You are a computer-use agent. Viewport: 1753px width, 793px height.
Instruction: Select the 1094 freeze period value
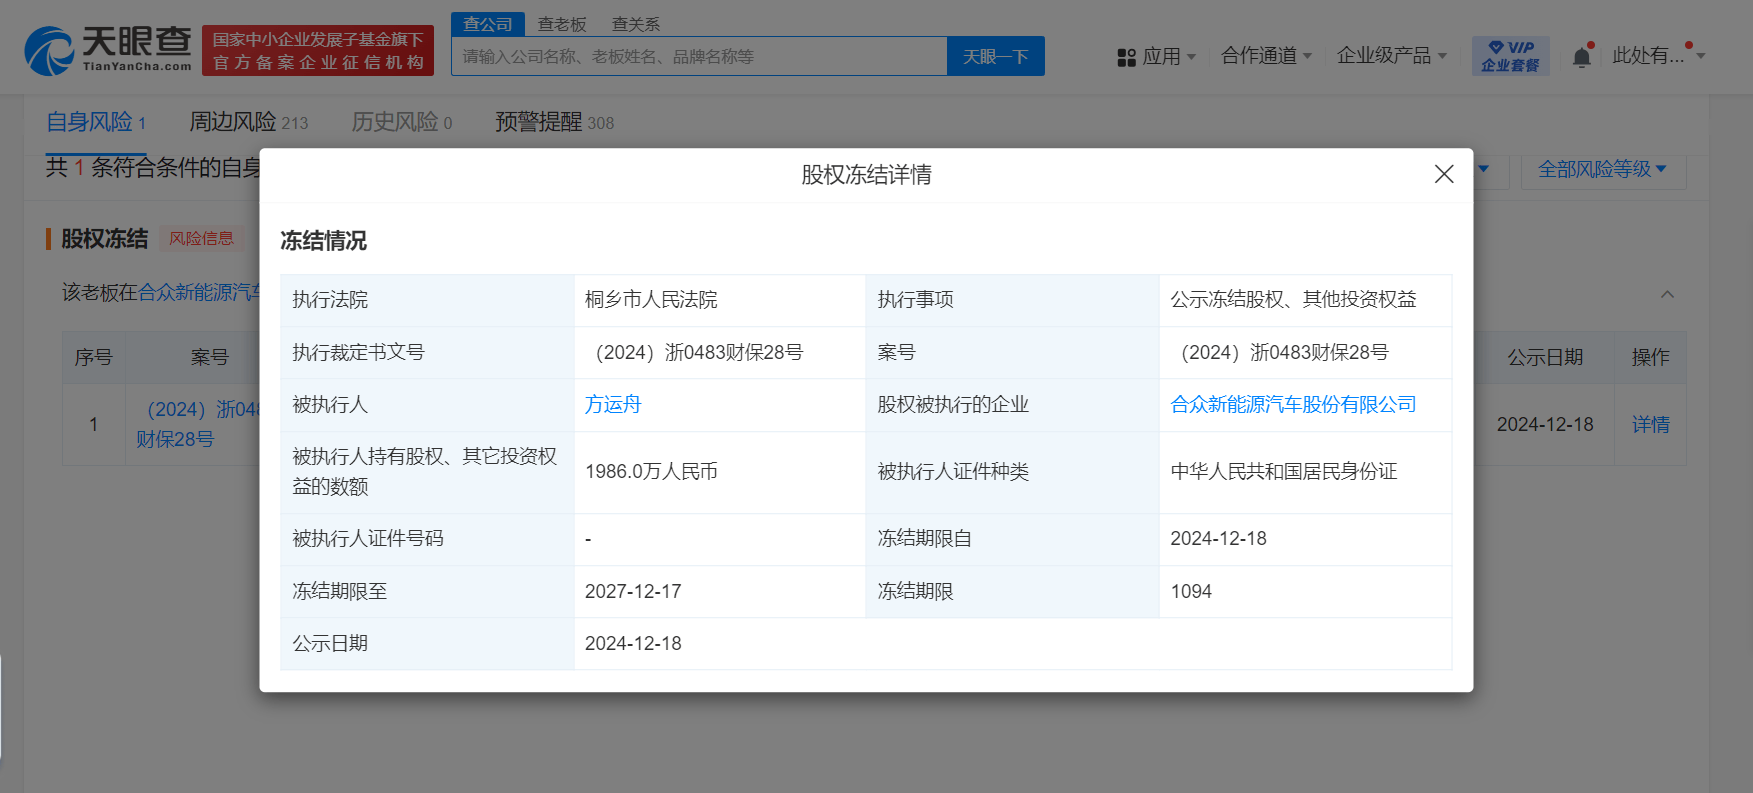[1191, 592]
